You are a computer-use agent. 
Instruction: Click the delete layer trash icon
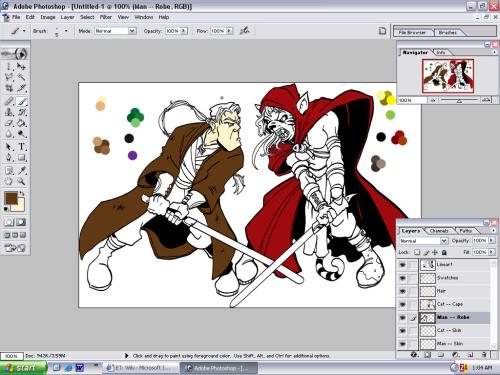click(x=484, y=355)
